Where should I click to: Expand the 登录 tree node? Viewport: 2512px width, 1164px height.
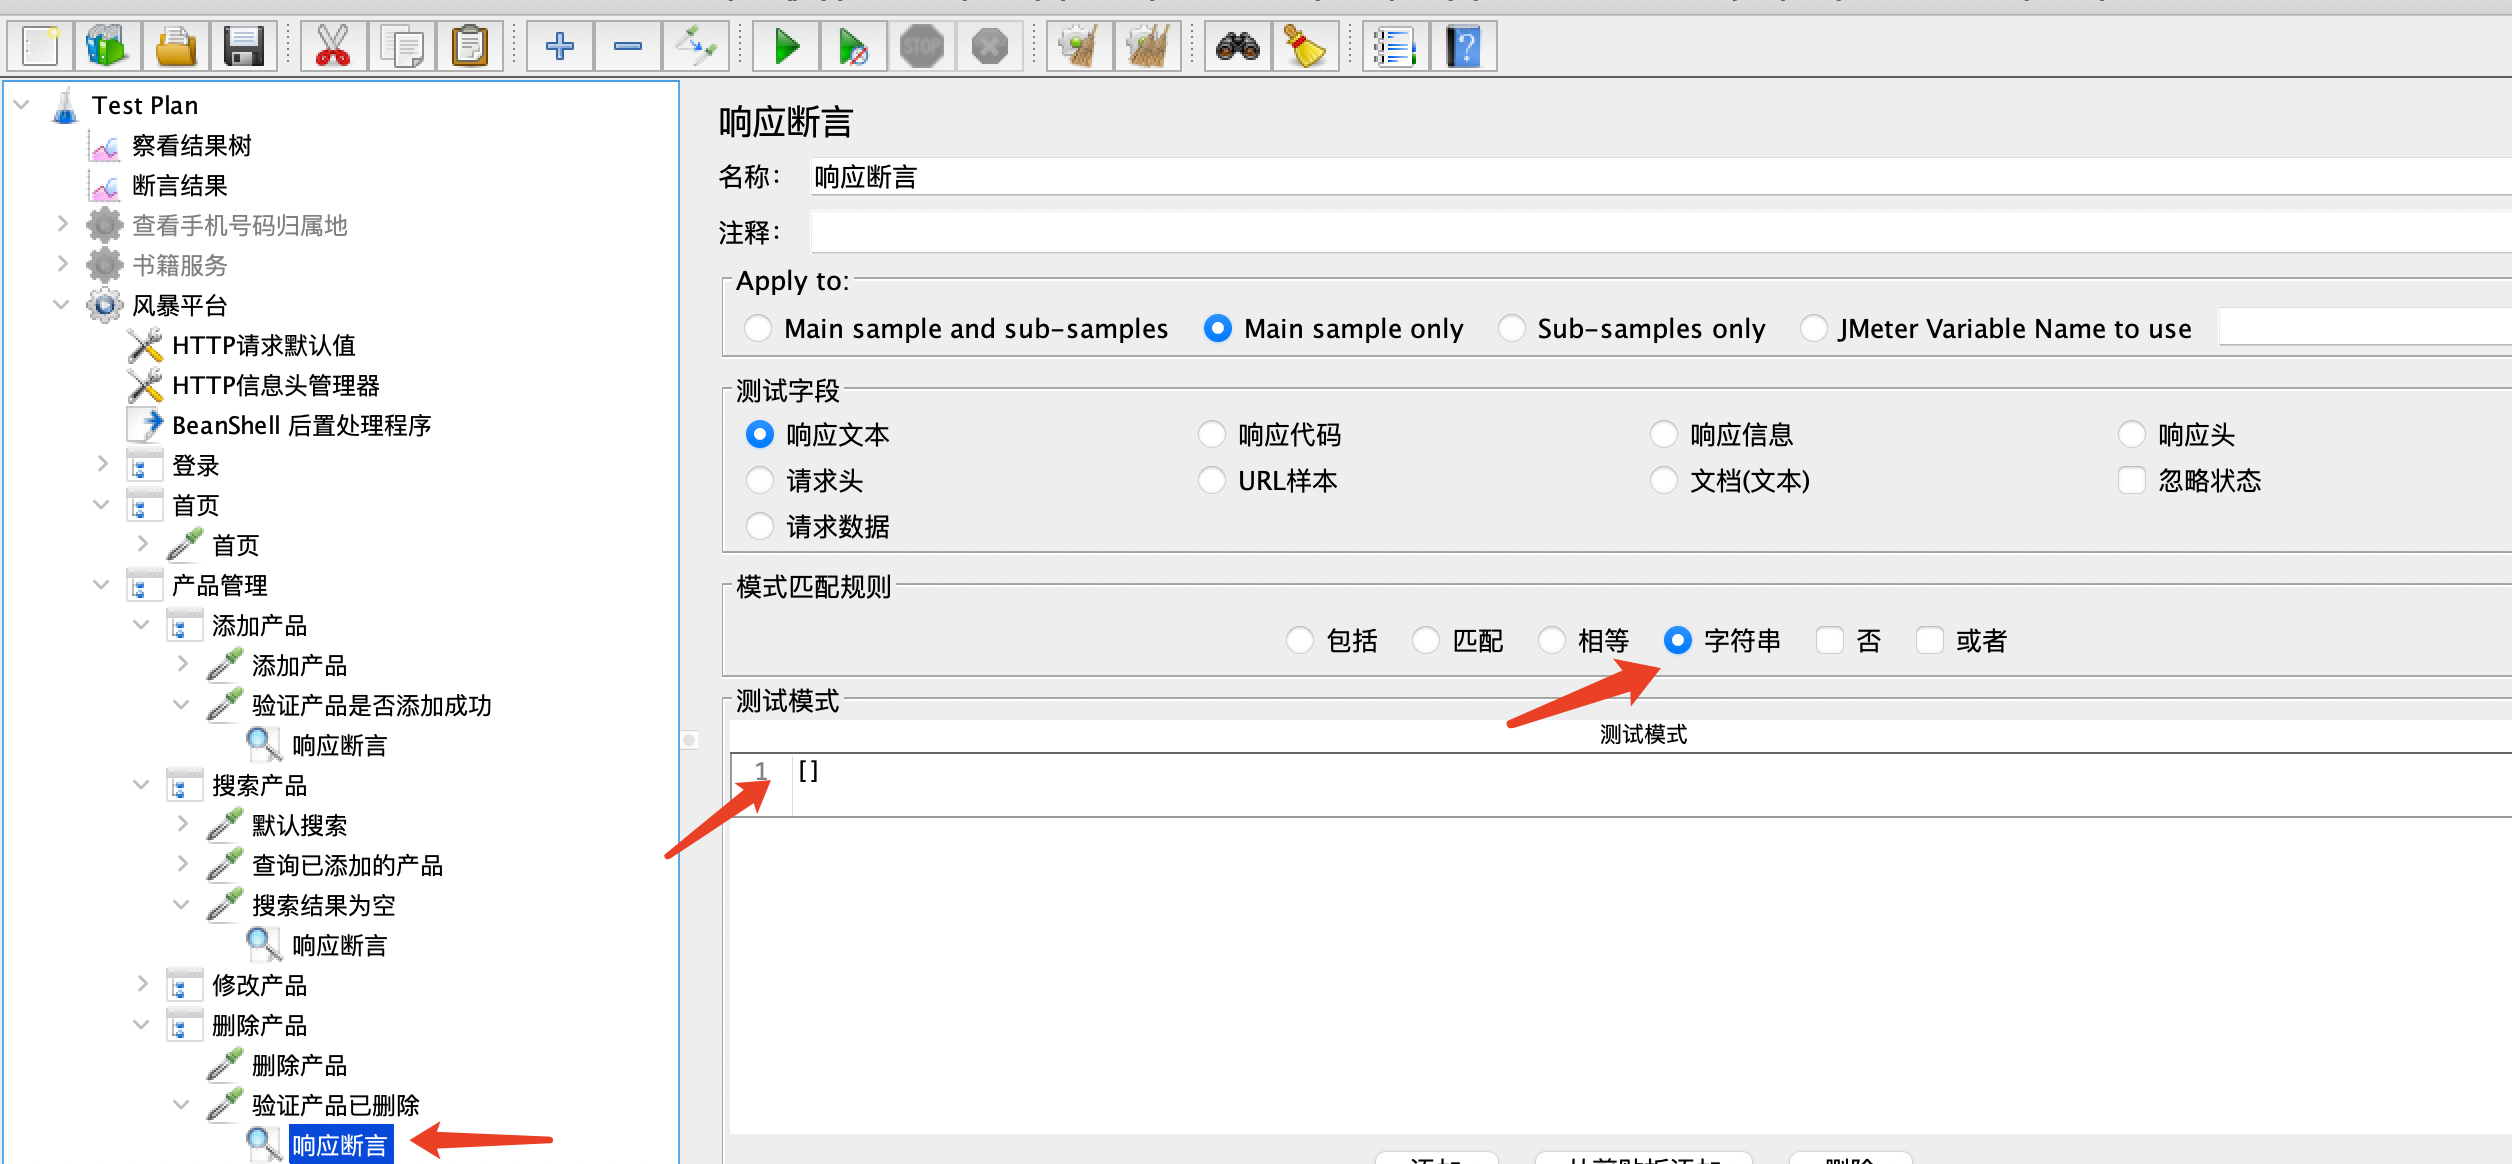coord(102,464)
